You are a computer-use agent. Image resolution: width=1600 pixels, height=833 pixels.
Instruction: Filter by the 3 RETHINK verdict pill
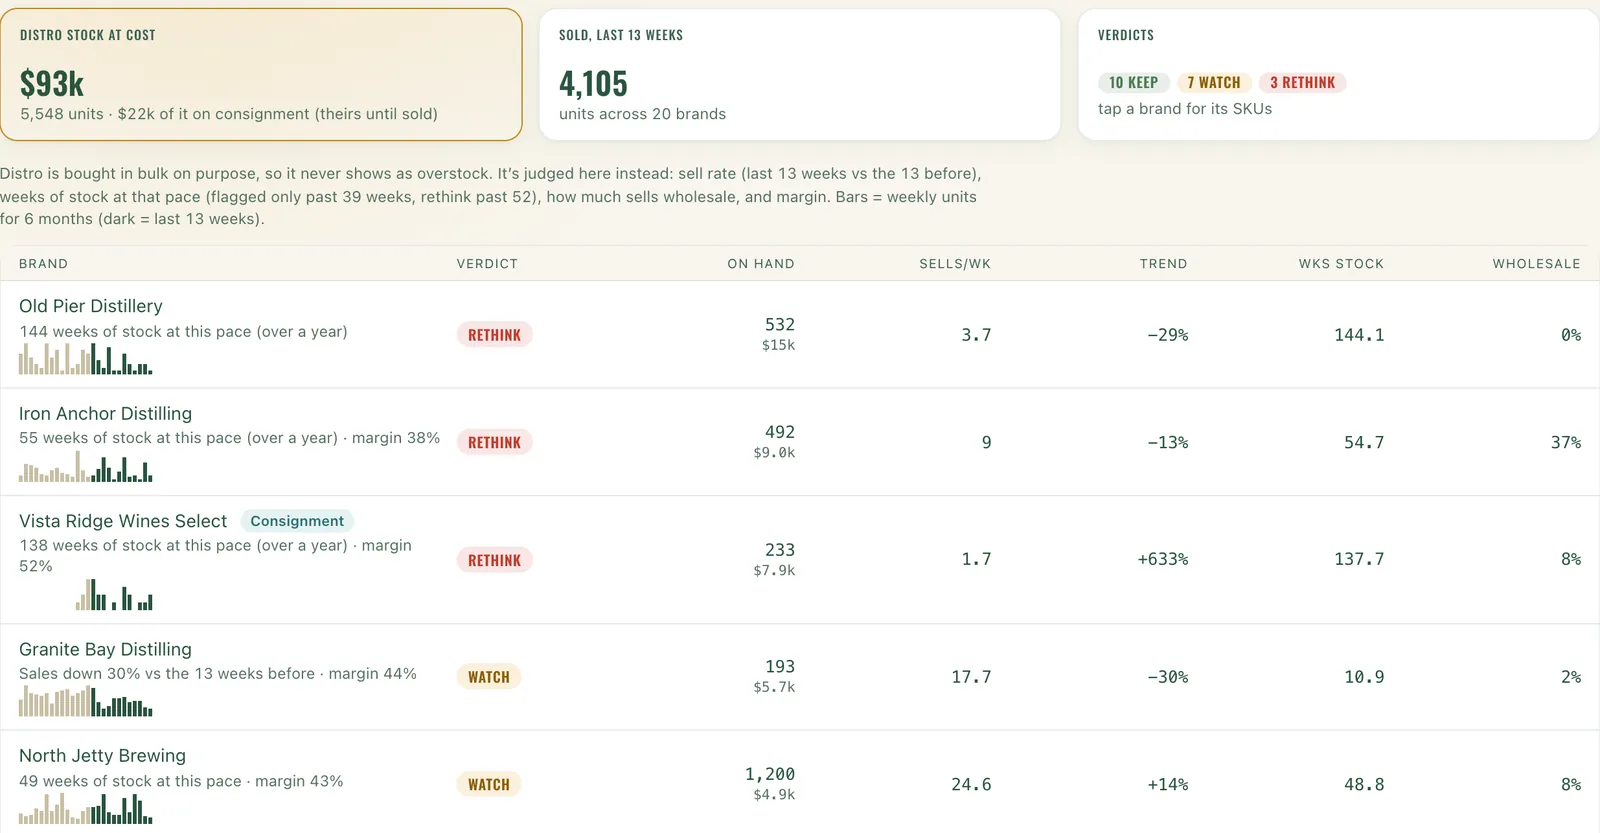pos(1302,83)
